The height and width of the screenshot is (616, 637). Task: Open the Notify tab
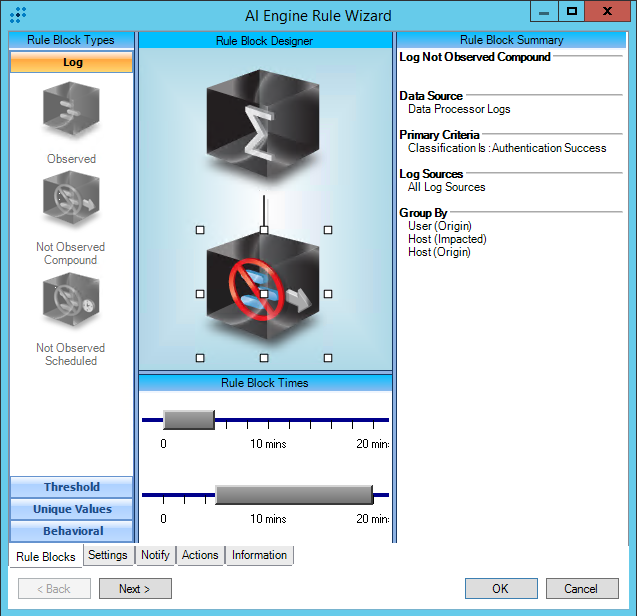click(155, 555)
